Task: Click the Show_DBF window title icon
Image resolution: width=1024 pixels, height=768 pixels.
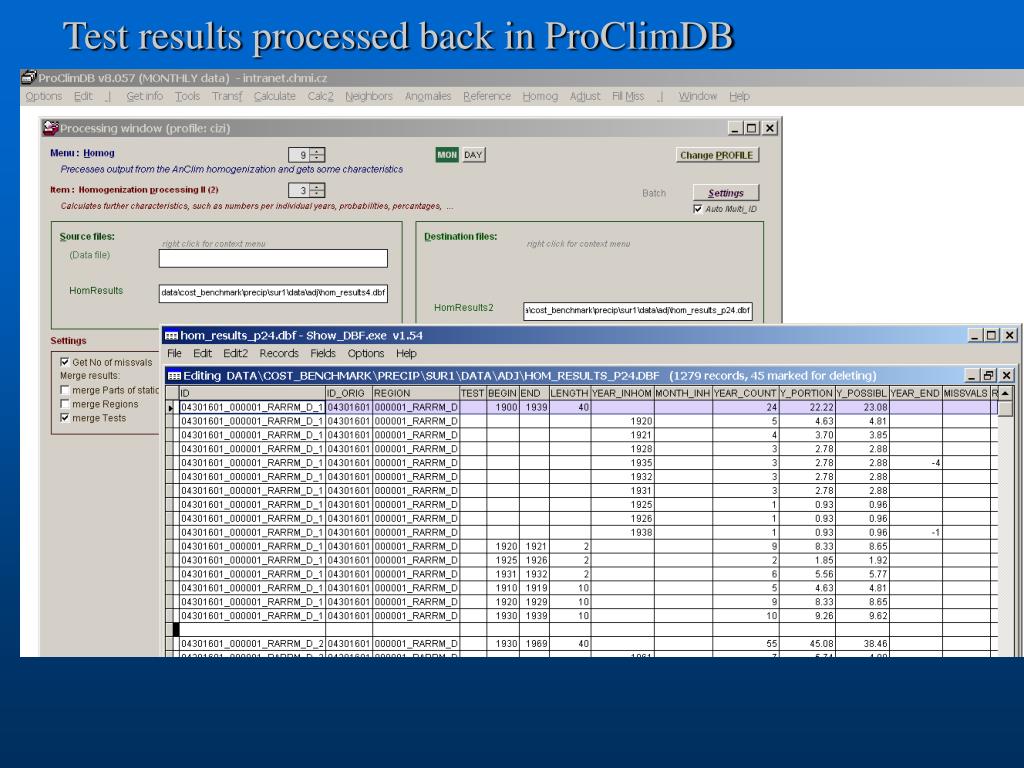Action: coord(171,336)
